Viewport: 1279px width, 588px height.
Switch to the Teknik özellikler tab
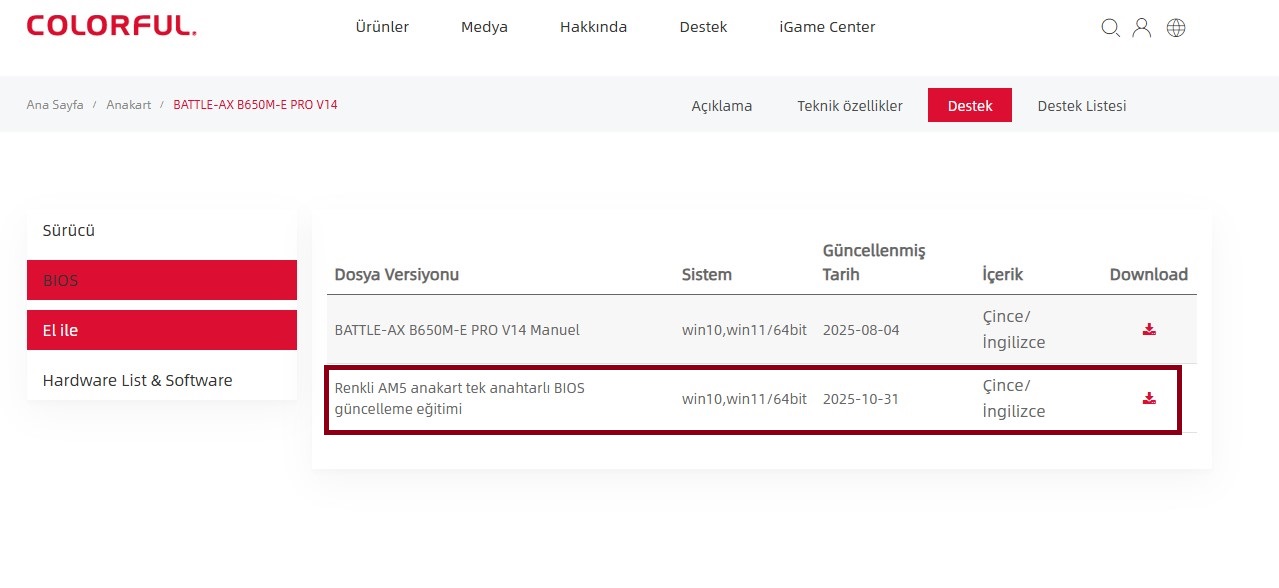[850, 105]
